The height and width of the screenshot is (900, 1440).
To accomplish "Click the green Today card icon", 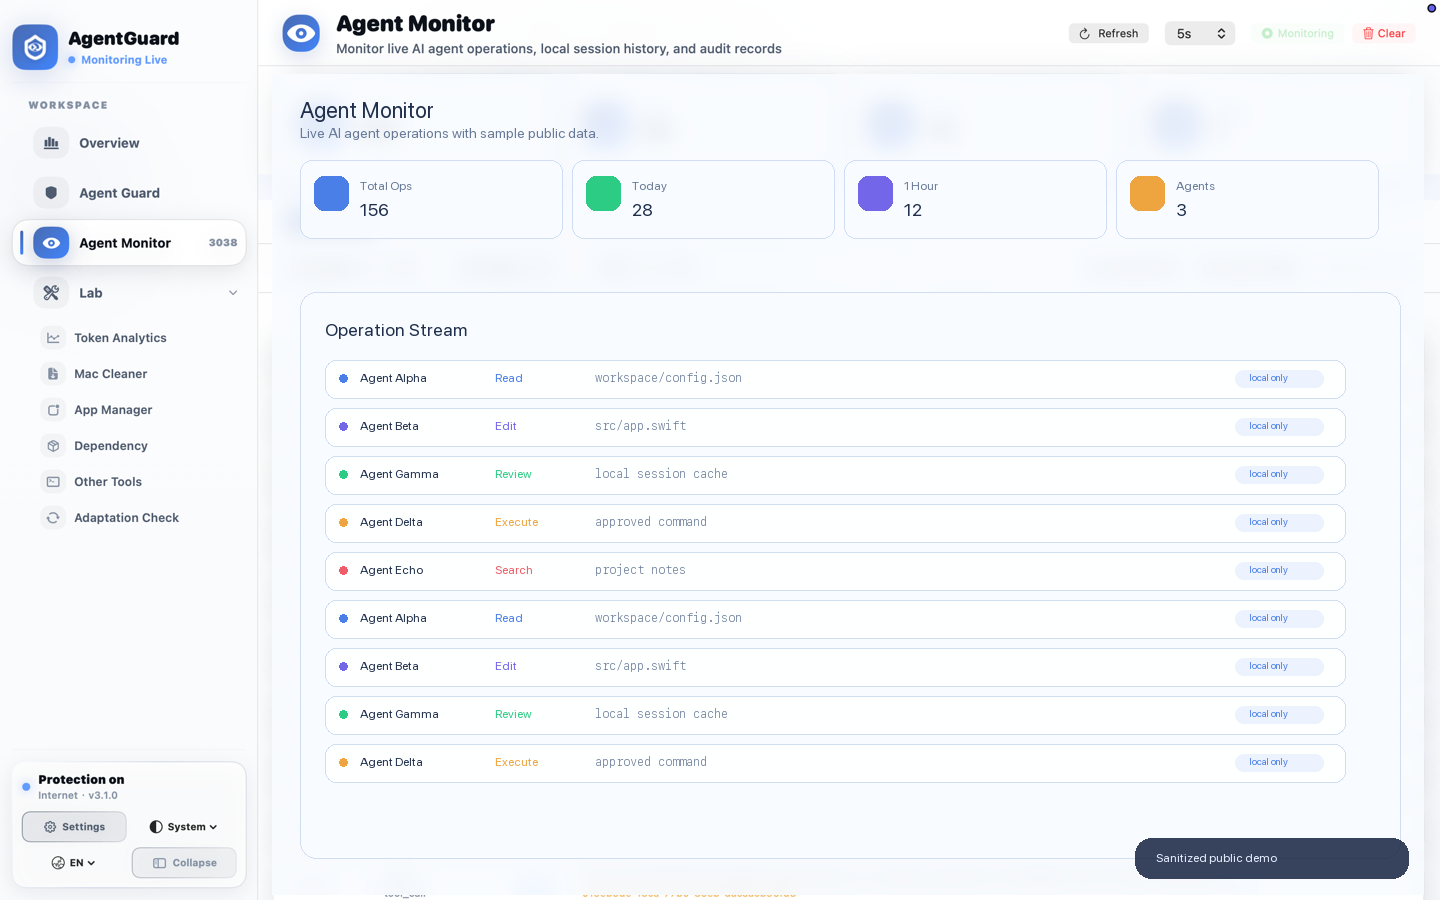I will pyautogui.click(x=603, y=194).
